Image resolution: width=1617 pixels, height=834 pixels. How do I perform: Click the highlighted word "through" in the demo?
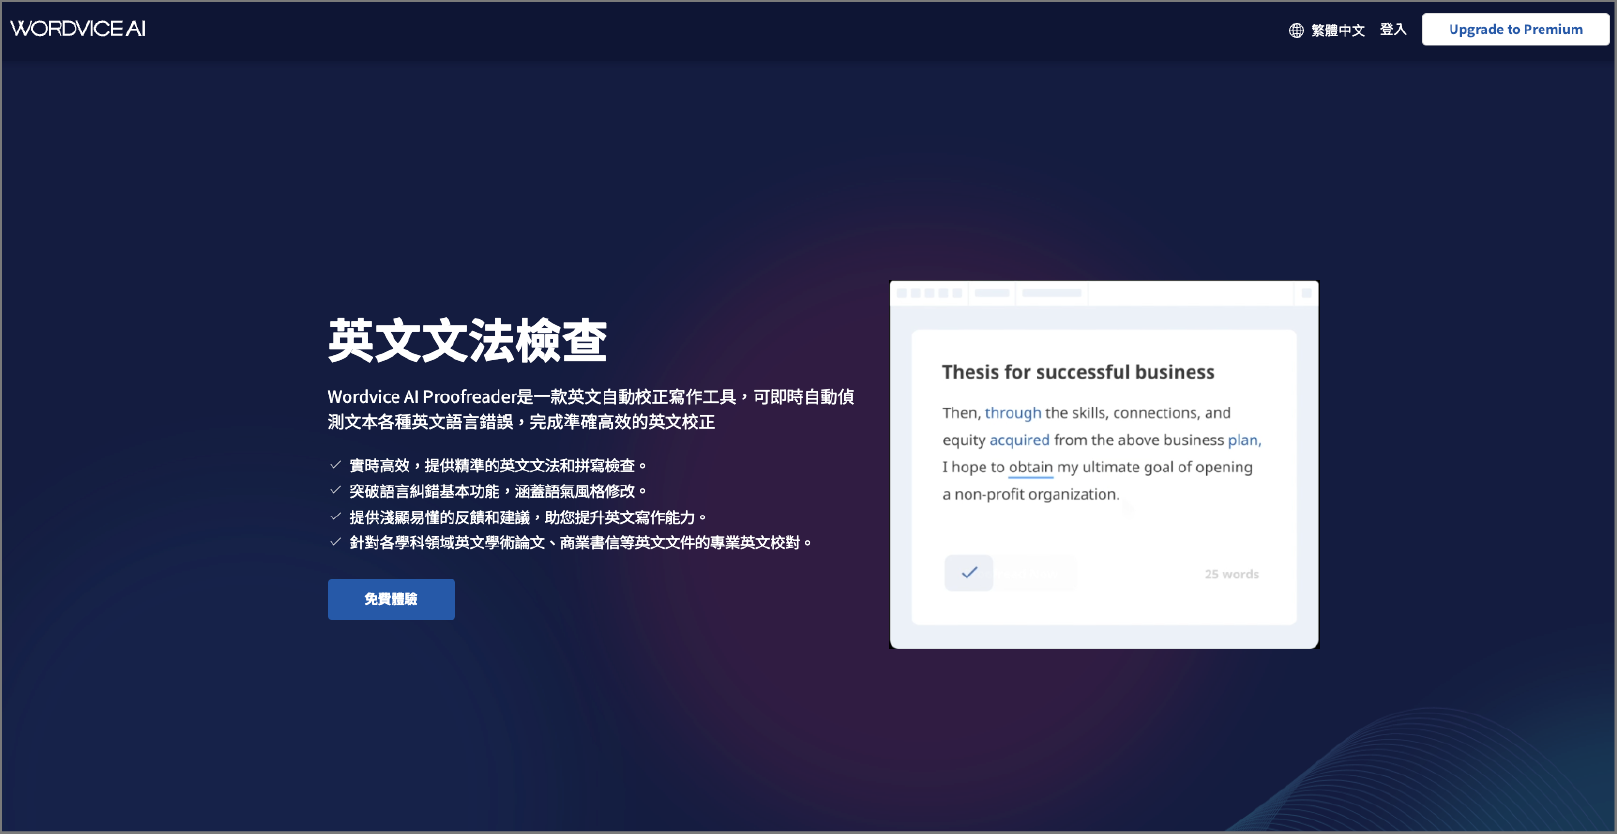tap(1013, 413)
